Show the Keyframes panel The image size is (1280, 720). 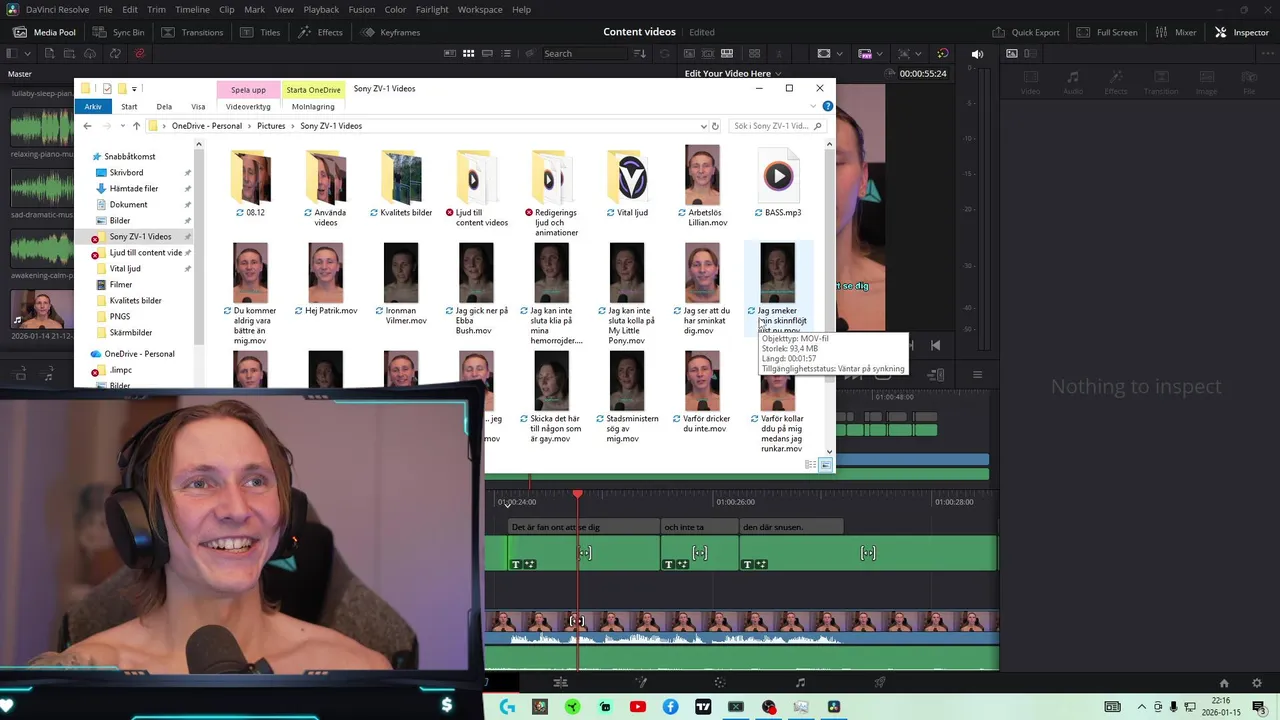coord(390,32)
